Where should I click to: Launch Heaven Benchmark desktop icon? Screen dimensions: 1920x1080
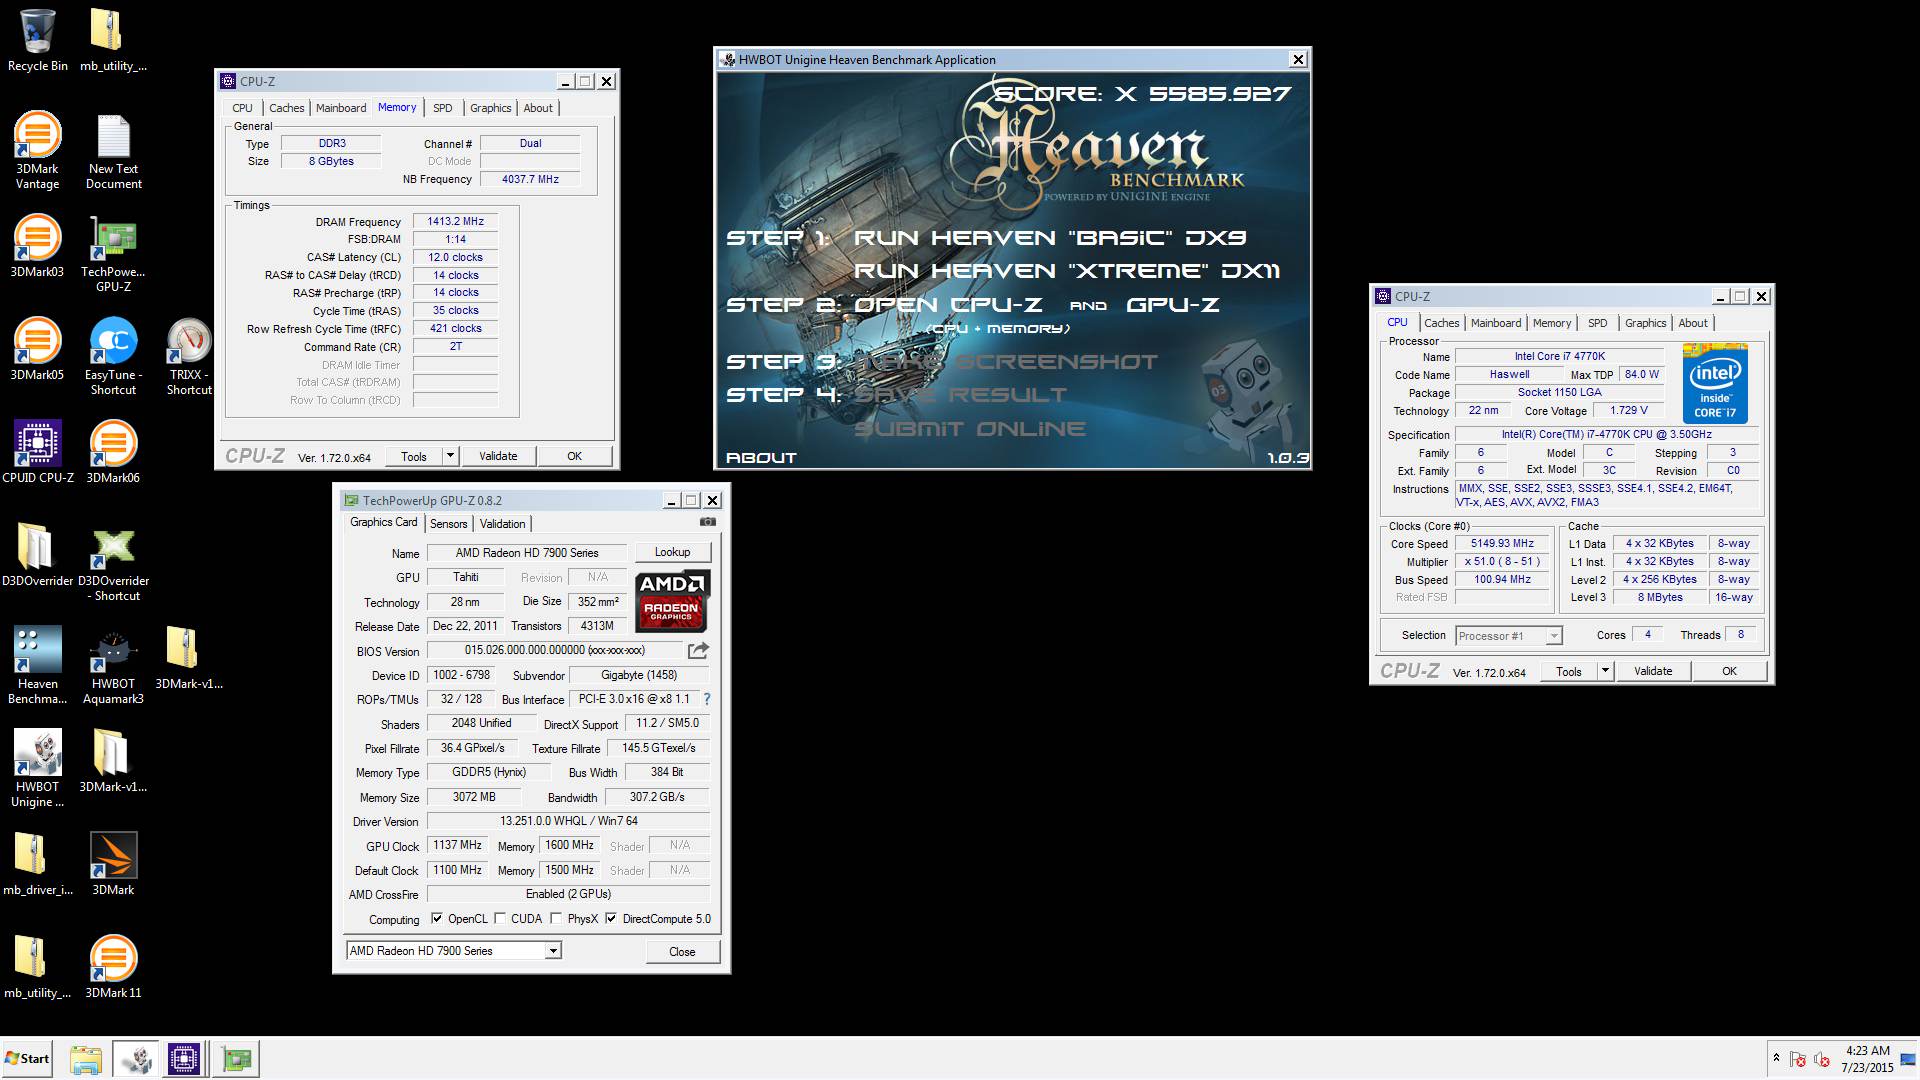click(37, 665)
